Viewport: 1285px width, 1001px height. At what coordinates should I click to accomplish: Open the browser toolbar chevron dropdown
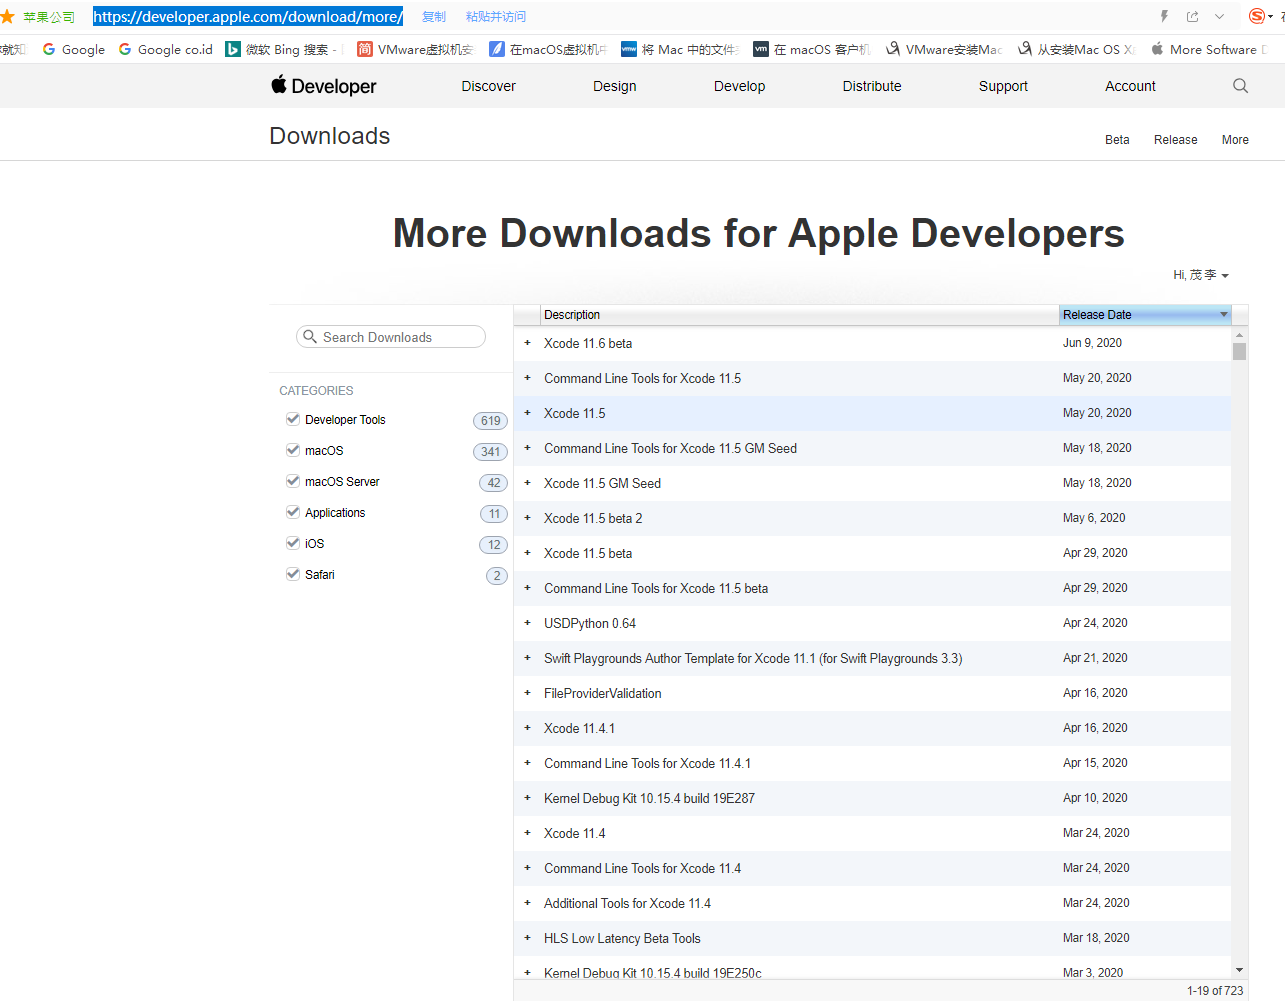coord(1219,16)
